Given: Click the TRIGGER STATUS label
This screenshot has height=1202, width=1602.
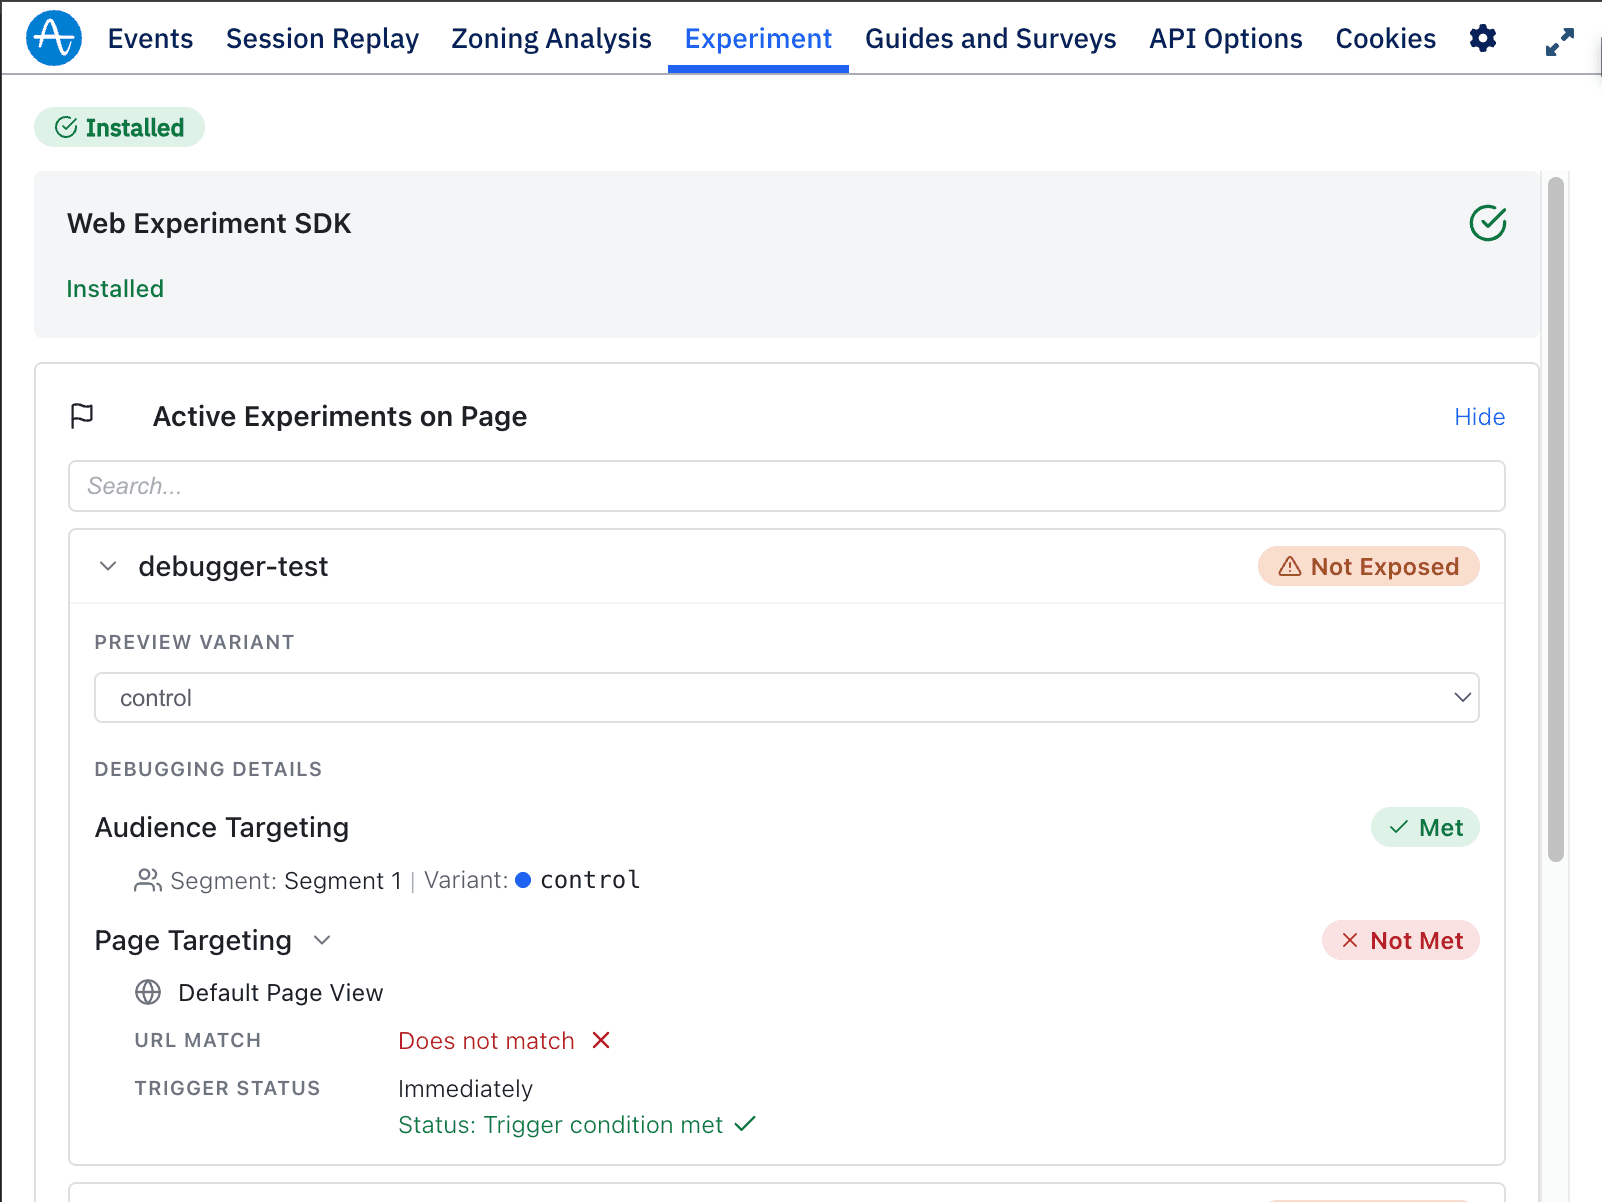Looking at the screenshot, I should 227,1088.
